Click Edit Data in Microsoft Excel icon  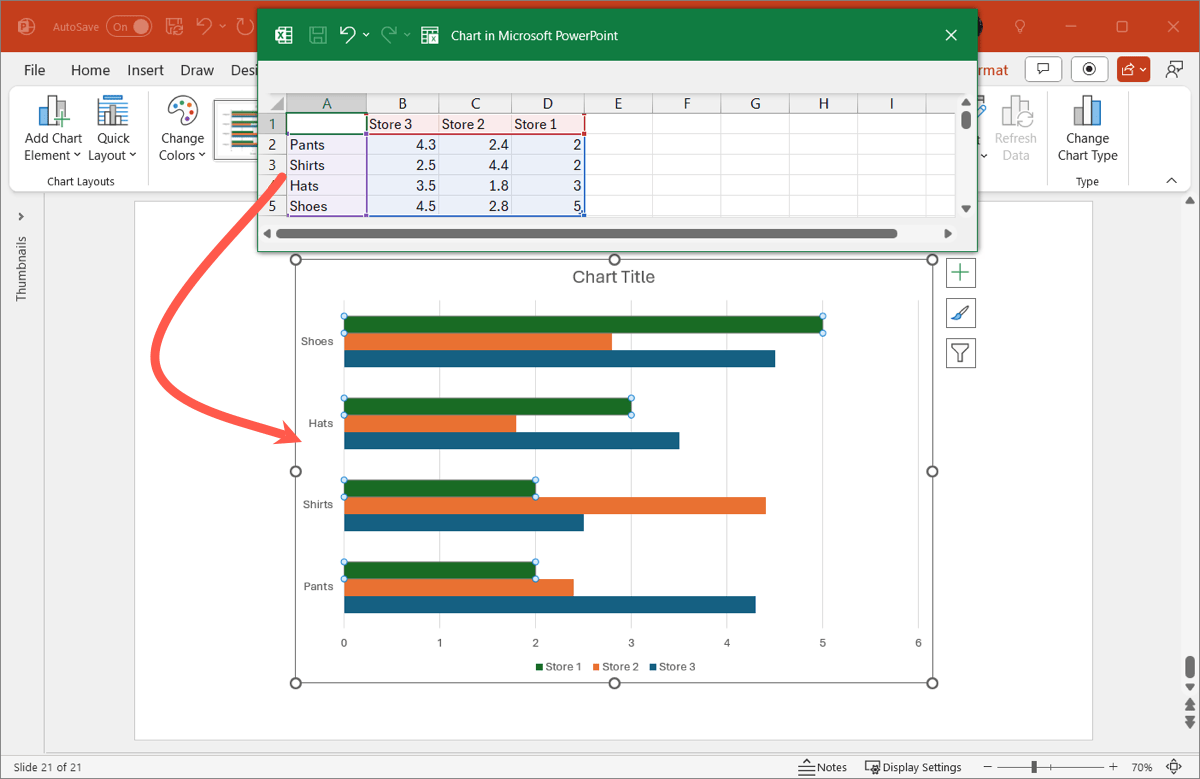coord(430,35)
